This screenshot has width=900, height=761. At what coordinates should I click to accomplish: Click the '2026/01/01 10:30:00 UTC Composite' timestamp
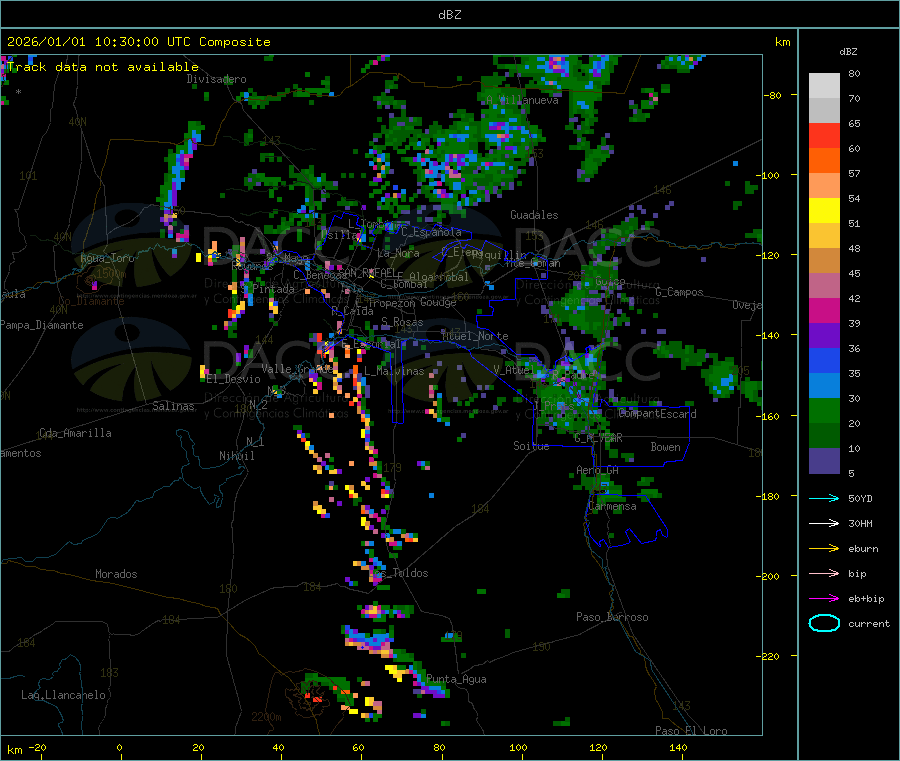point(138,42)
